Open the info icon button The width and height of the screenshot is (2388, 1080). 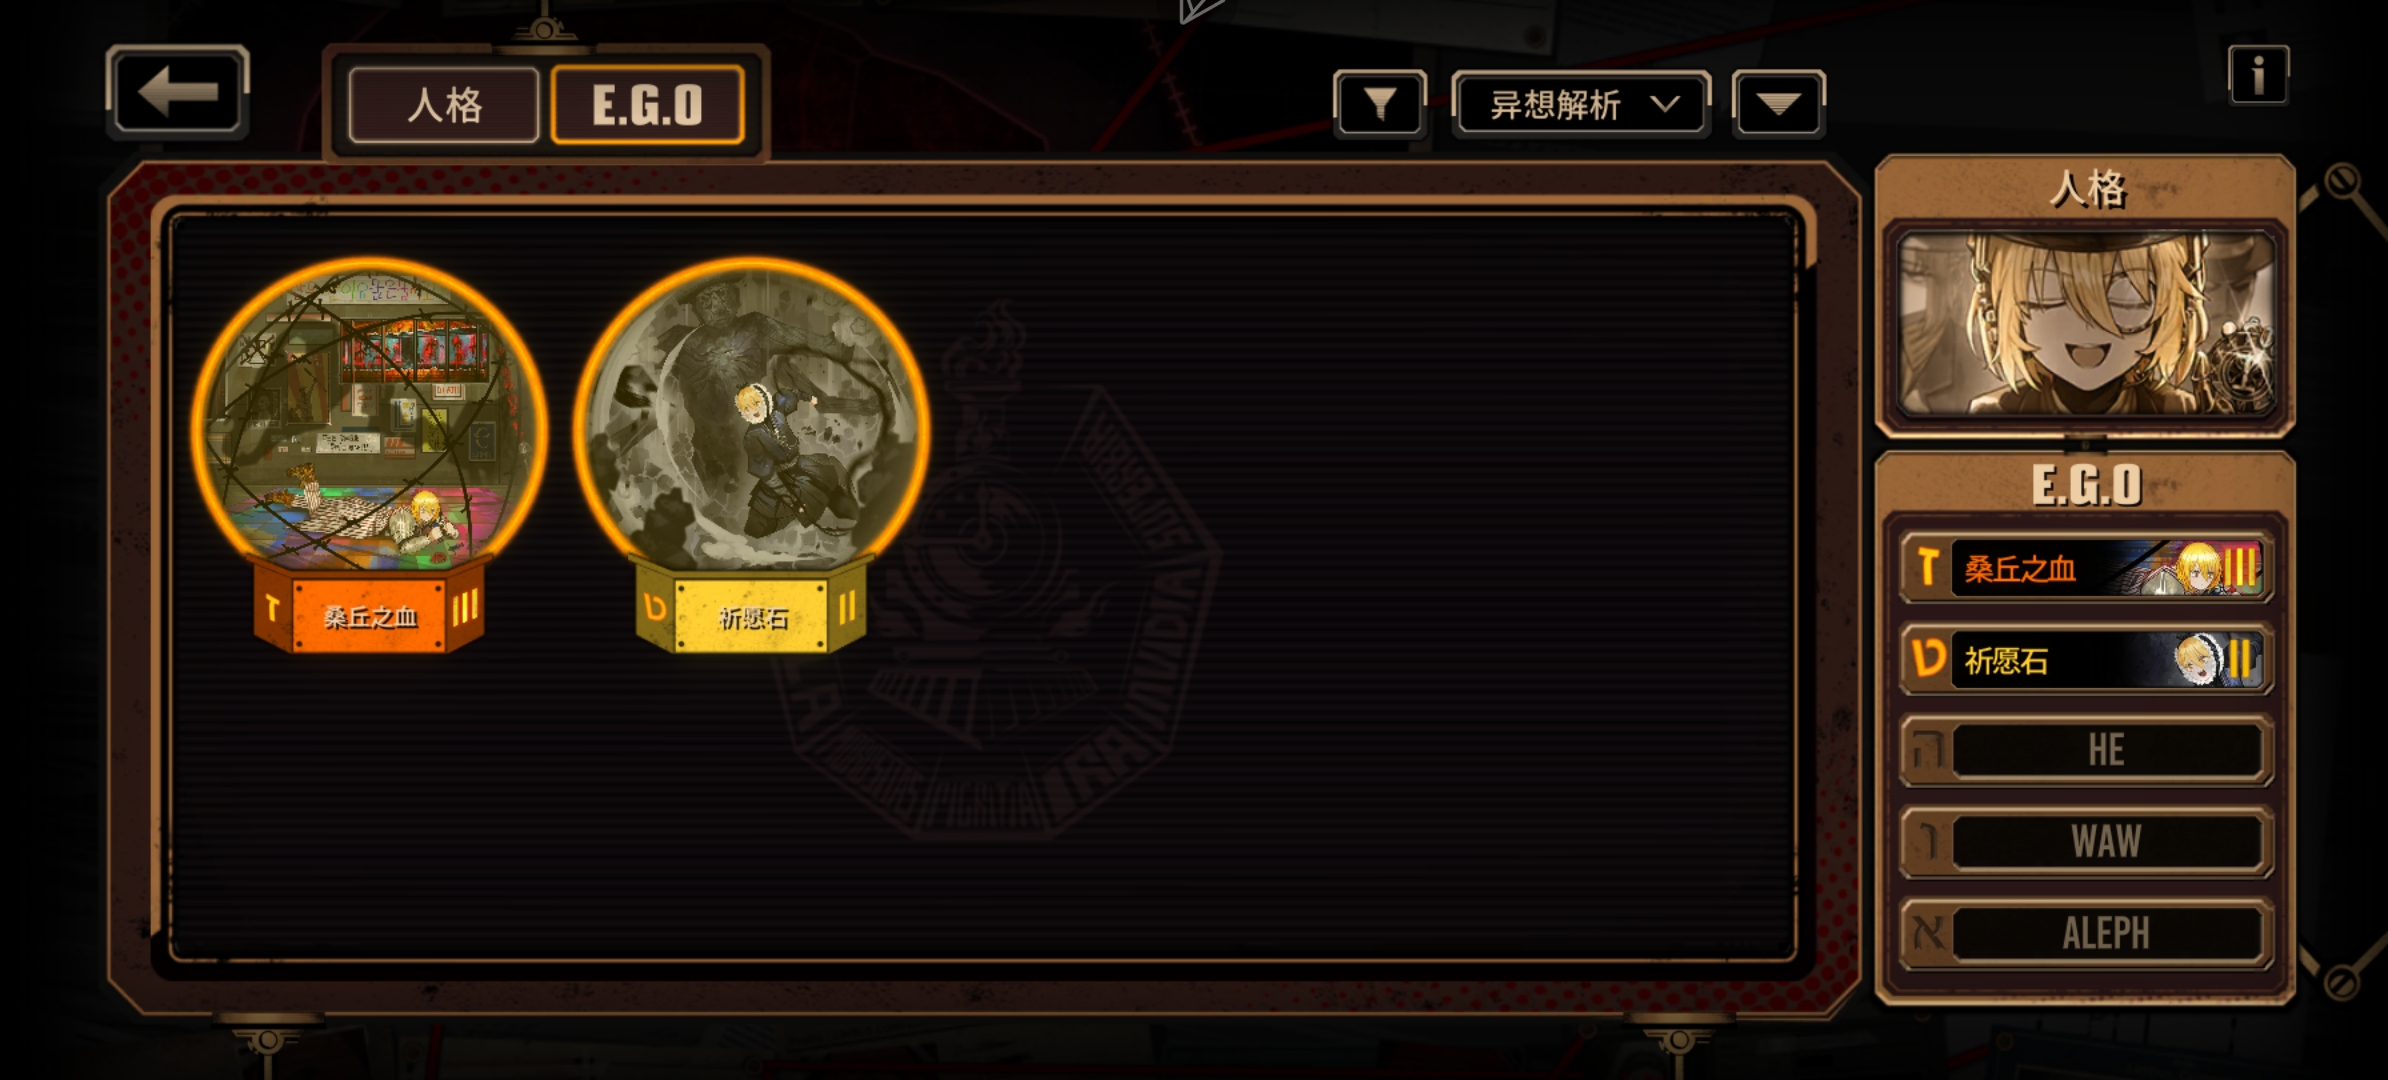tap(2258, 74)
